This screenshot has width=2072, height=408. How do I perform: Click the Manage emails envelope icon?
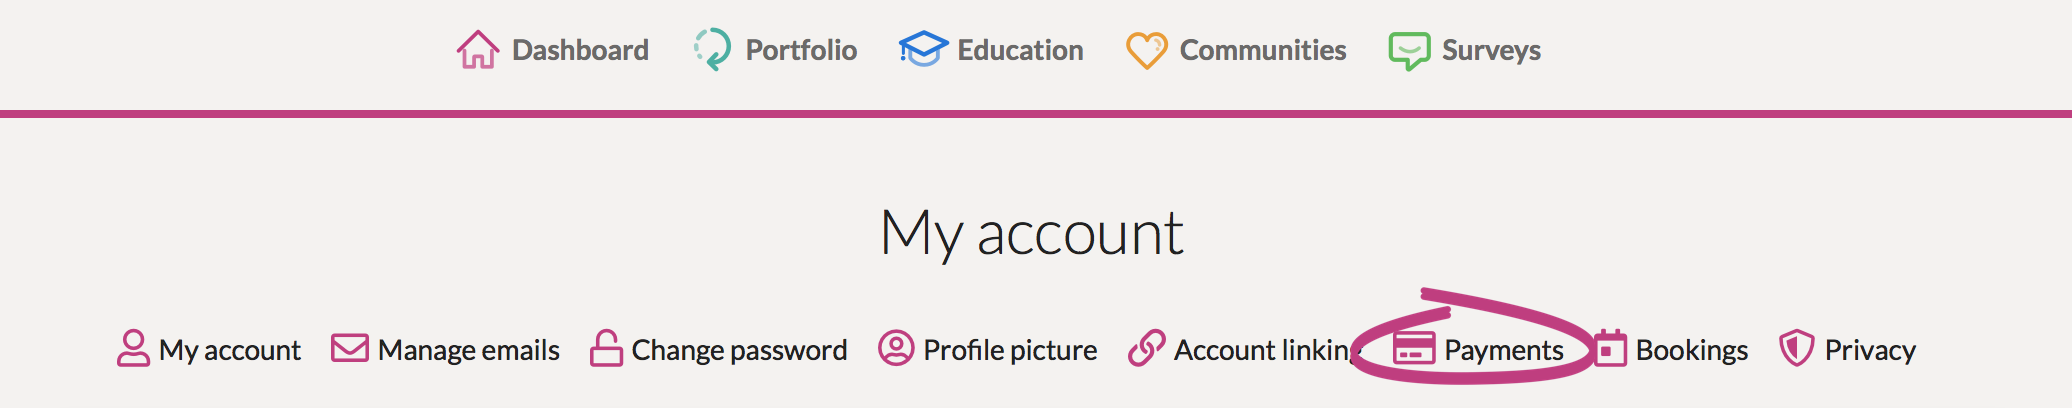coord(350,348)
